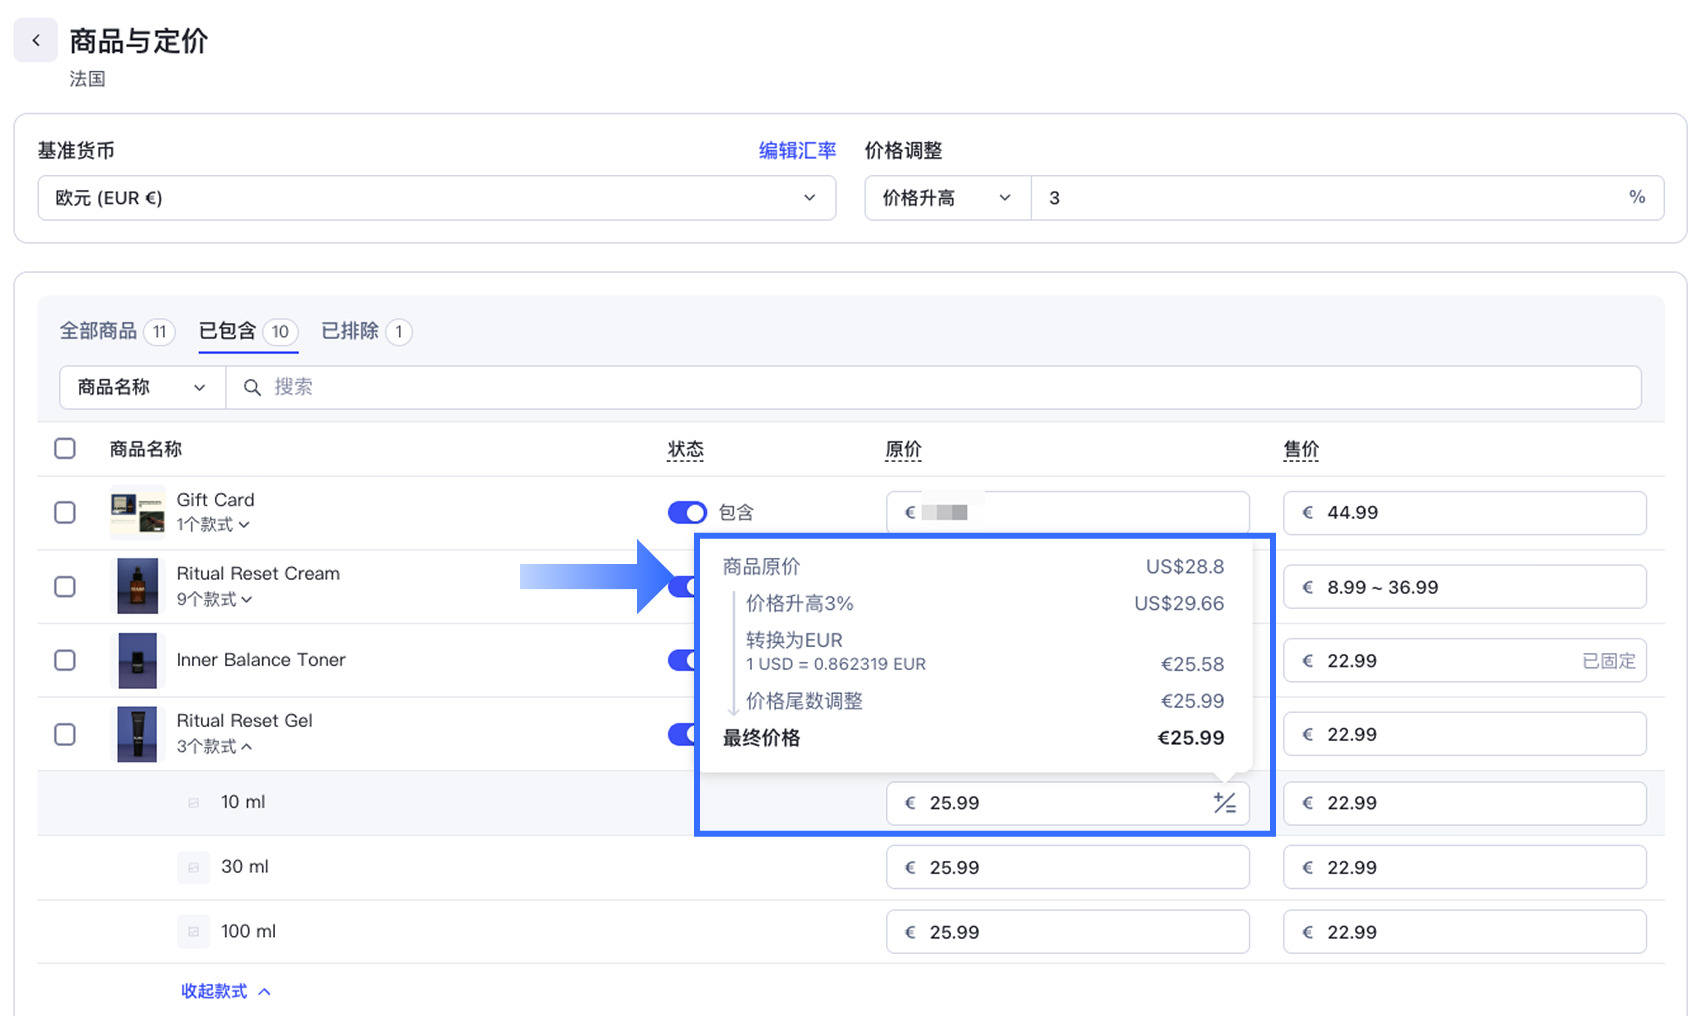Viewport: 1700px width, 1016px height.
Task: Click the 30 ml variant image placeholder
Action: coord(193,867)
